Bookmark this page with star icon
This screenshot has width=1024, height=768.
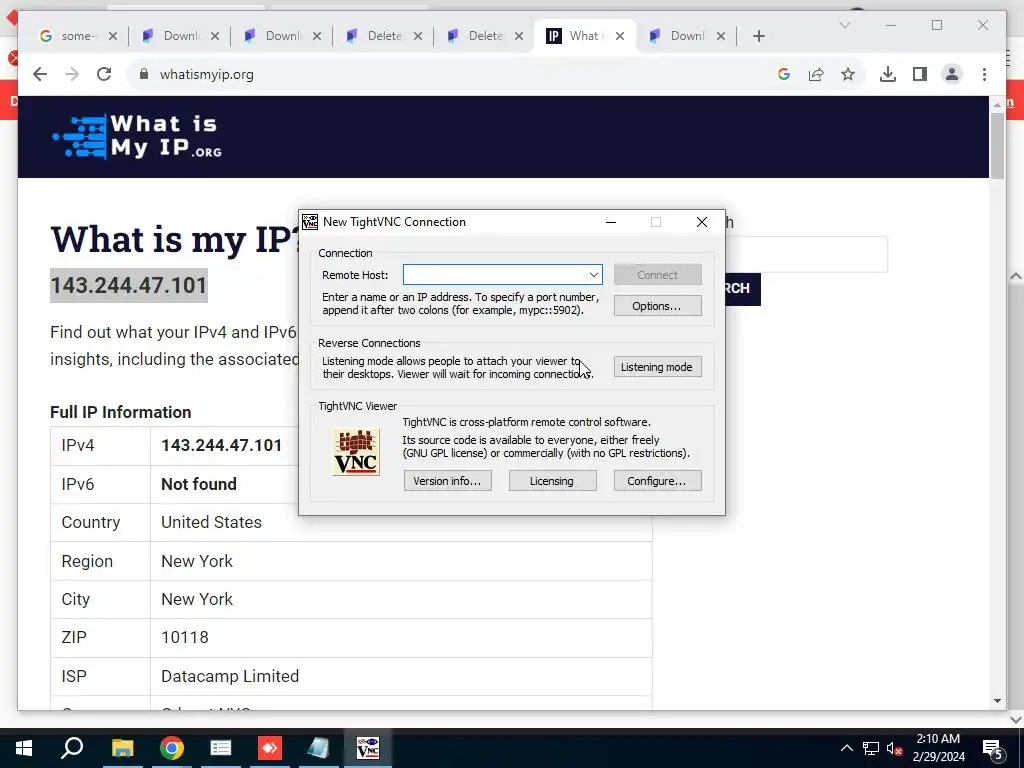tap(848, 74)
